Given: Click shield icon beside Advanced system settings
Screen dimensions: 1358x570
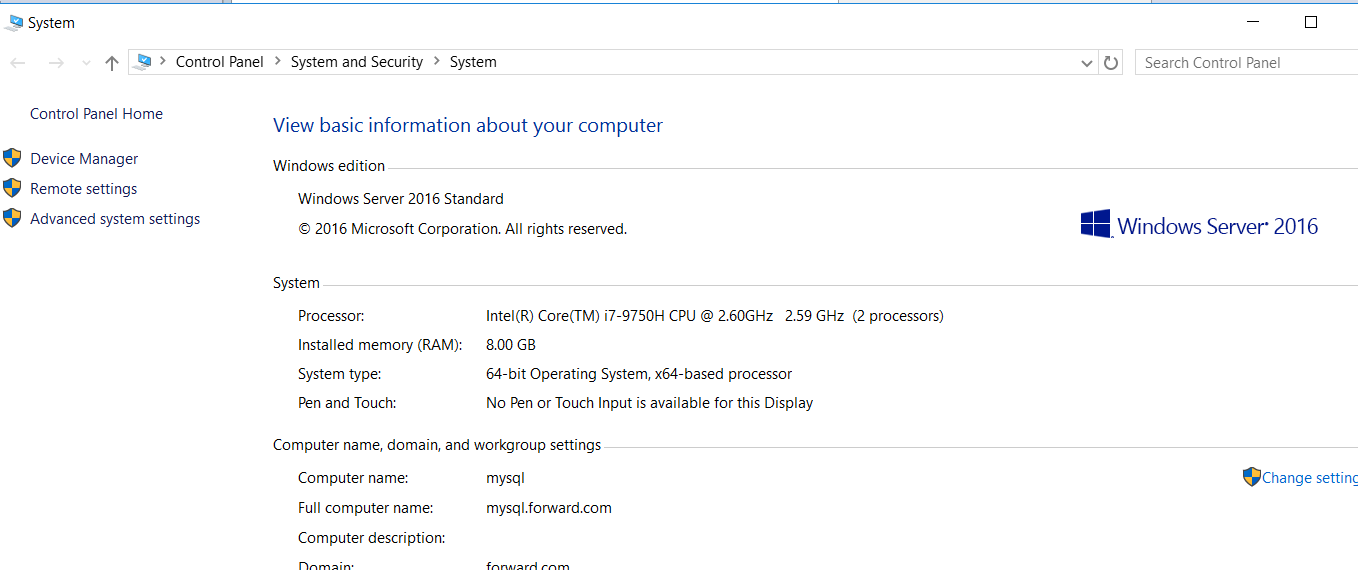Looking at the screenshot, I should [x=12, y=218].
